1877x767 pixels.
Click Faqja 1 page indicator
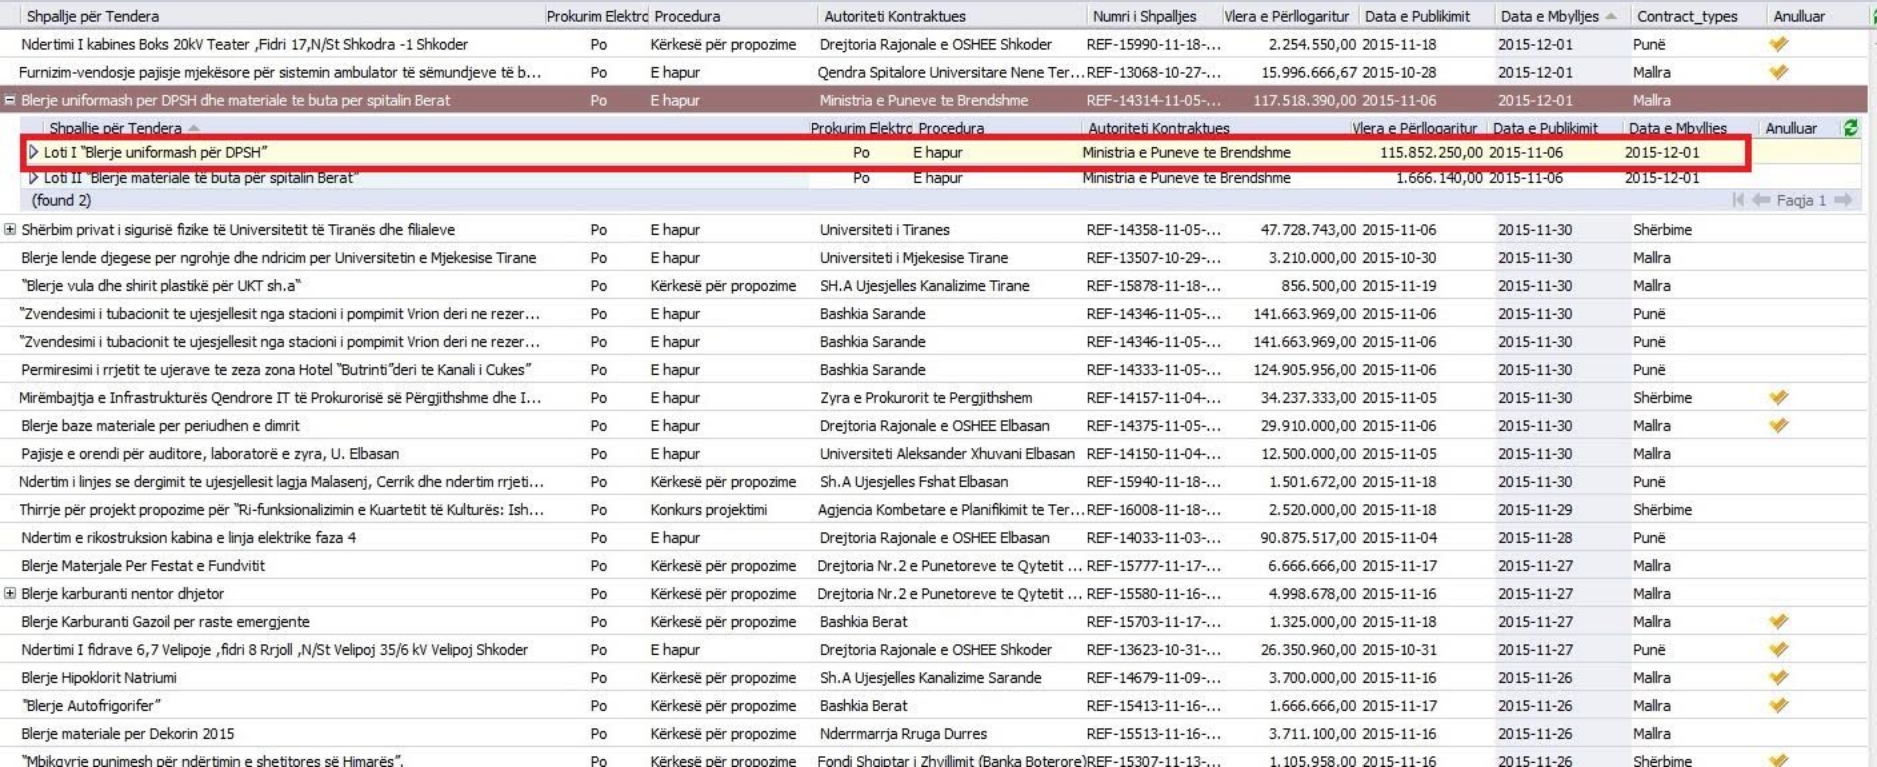(1801, 200)
